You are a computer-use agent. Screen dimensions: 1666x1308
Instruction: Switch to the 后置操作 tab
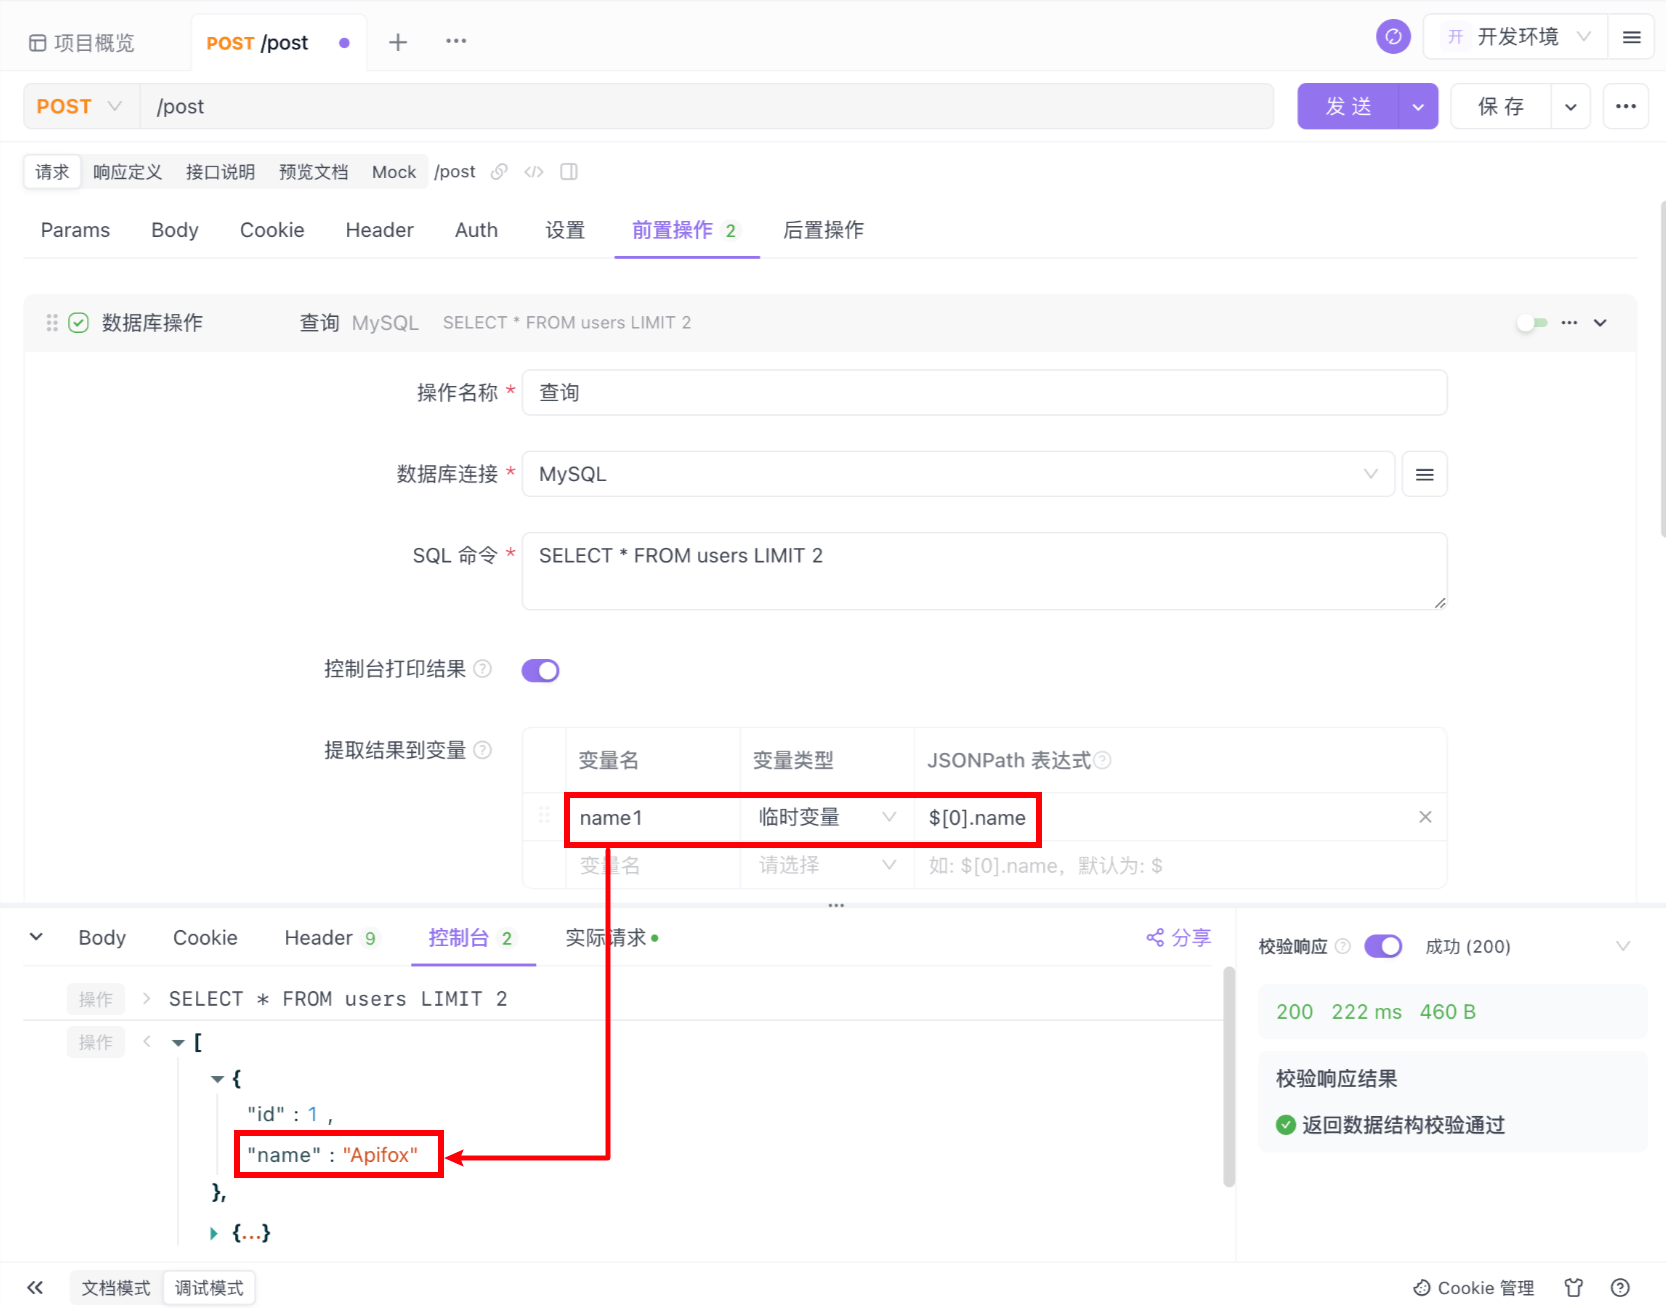coord(823,230)
